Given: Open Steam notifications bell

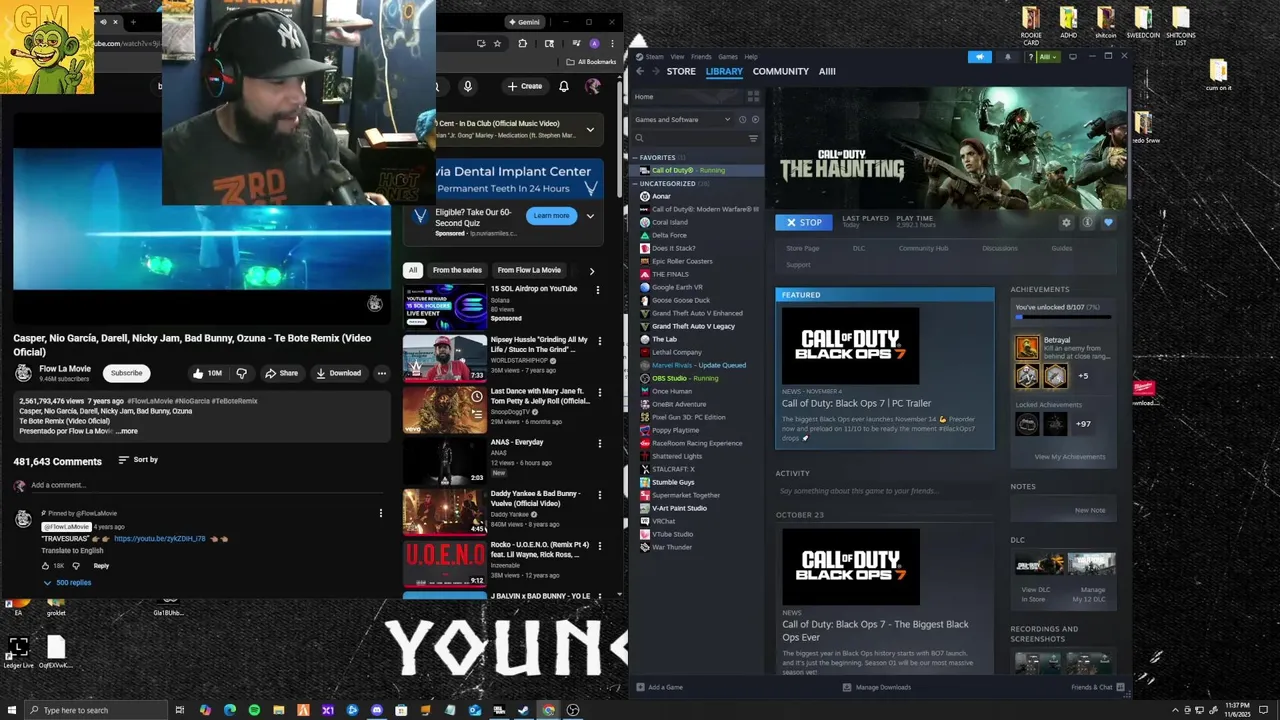Looking at the screenshot, I should 1007,57.
